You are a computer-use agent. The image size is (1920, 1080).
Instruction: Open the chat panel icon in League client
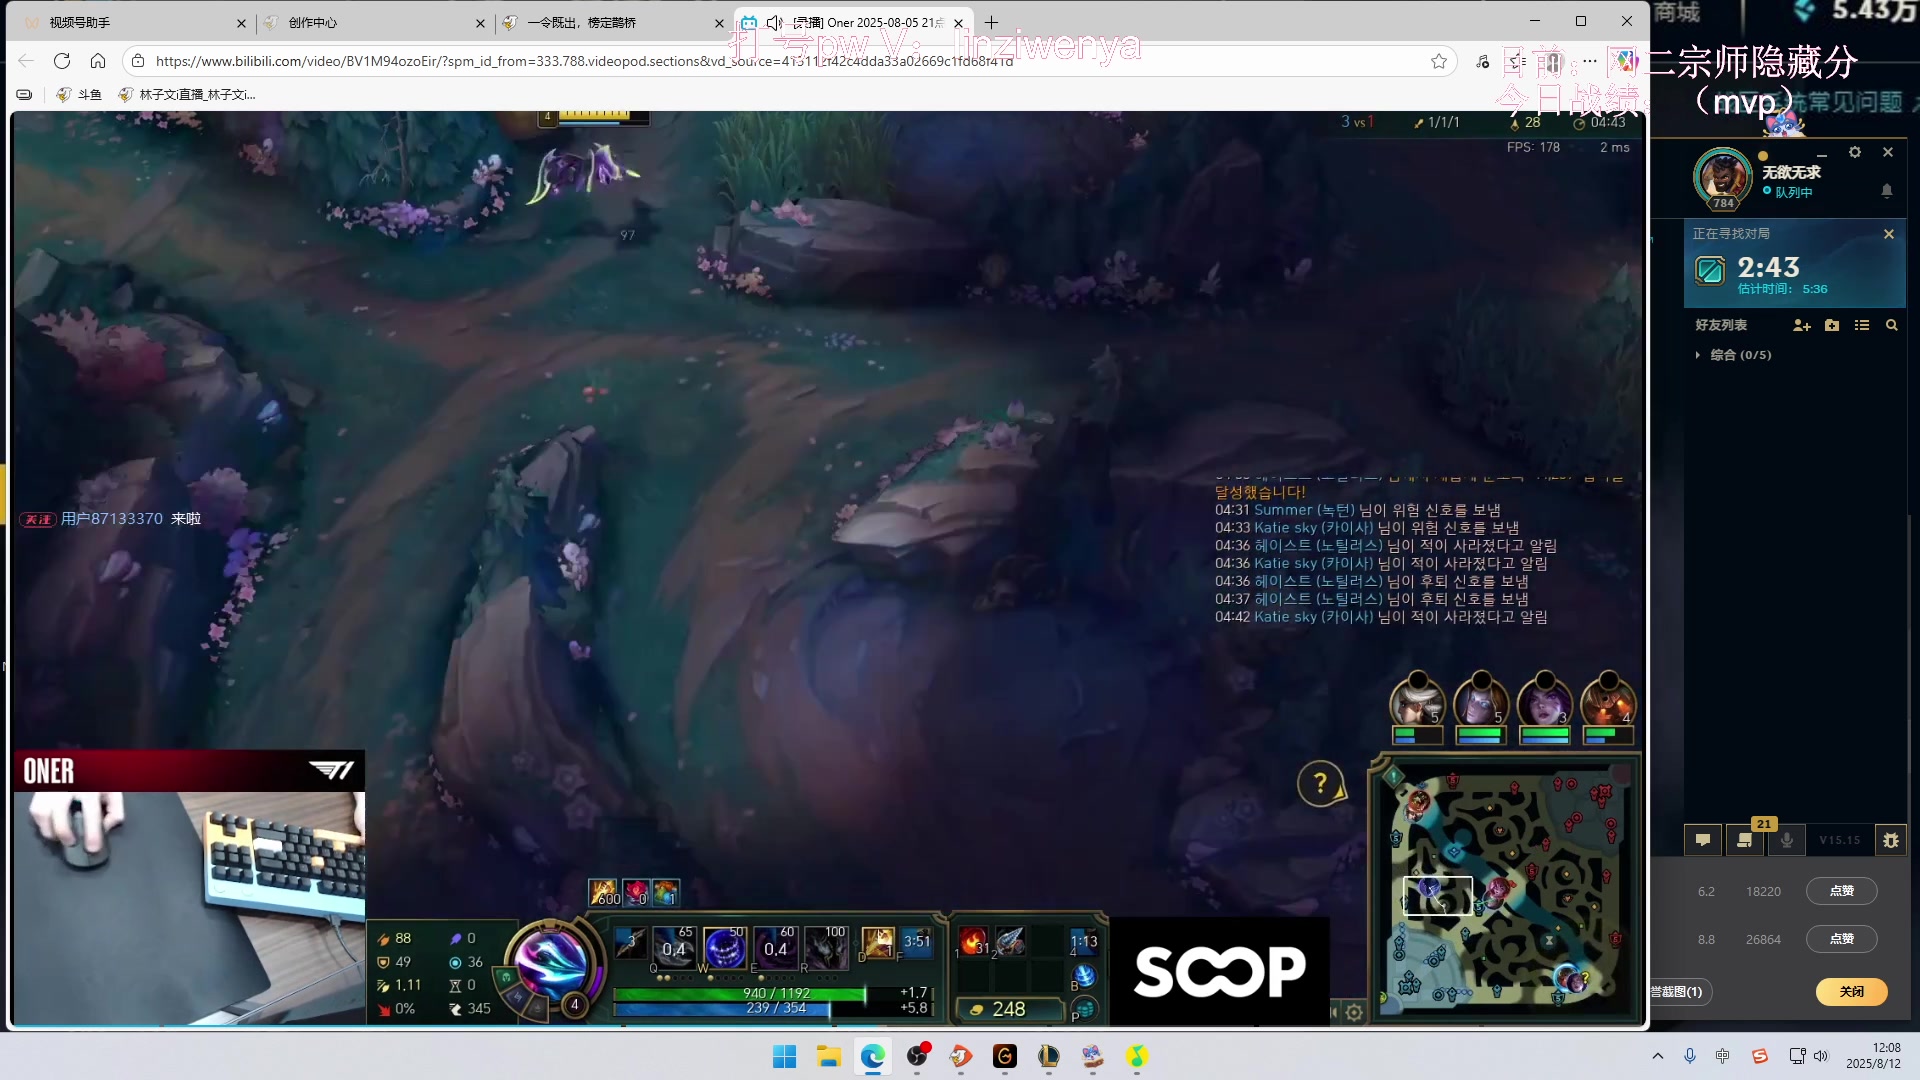1703,840
